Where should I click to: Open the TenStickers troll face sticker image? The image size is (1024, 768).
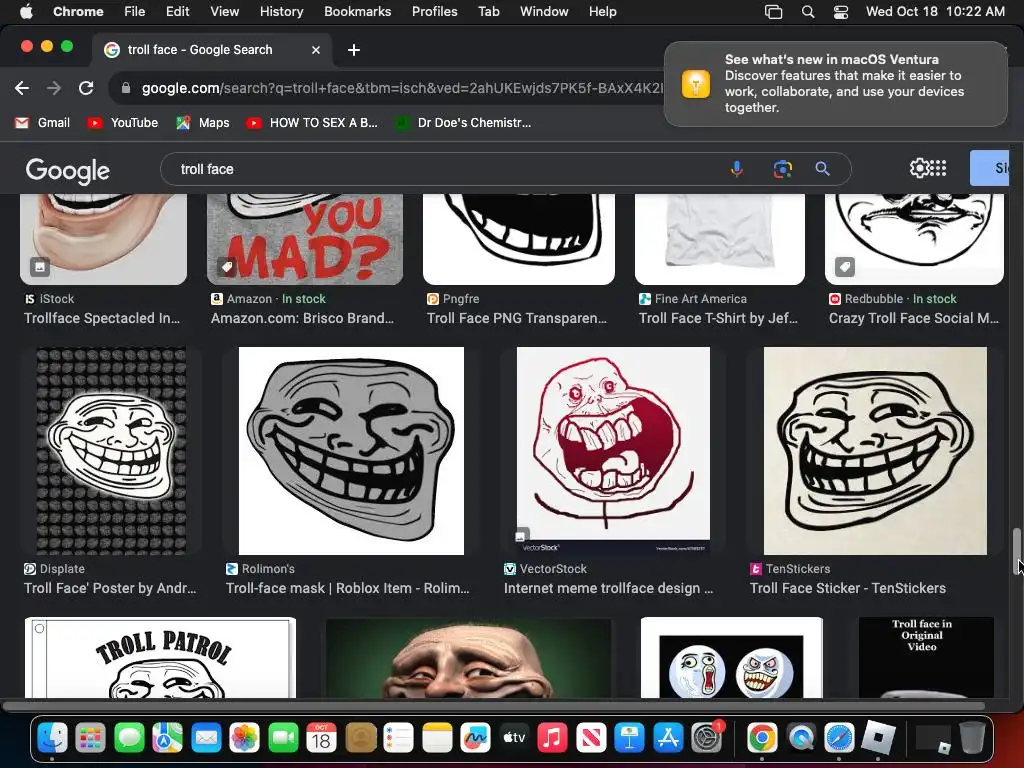tap(875, 451)
